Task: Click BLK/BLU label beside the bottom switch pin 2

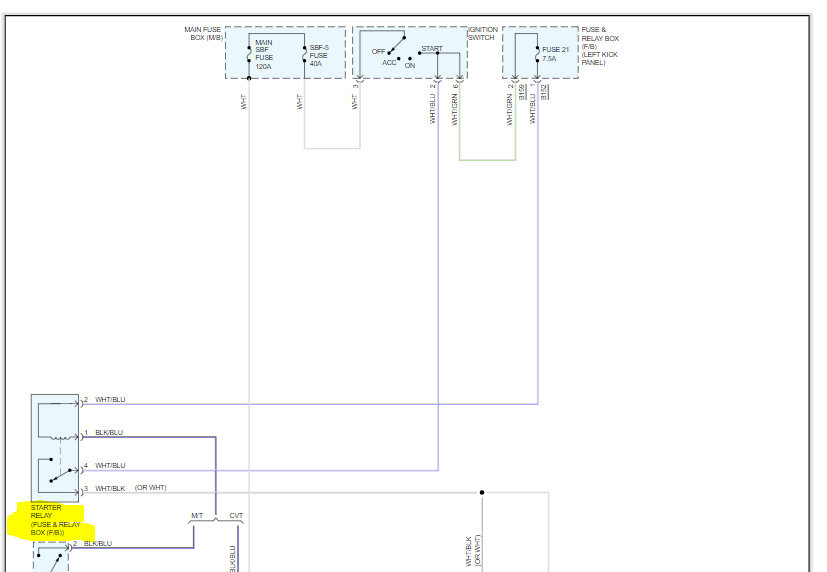Action: tap(98, 544)
